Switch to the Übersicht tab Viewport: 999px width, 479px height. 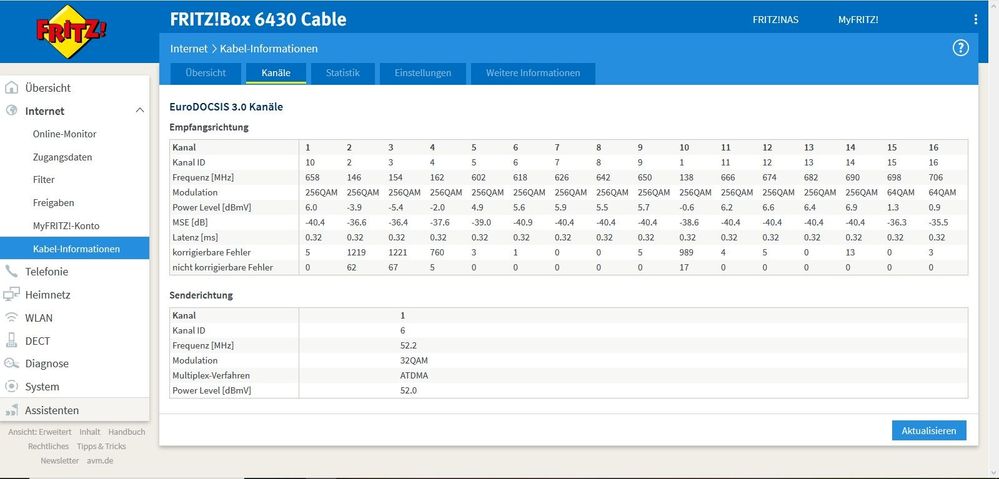click(x=206, y=73)
